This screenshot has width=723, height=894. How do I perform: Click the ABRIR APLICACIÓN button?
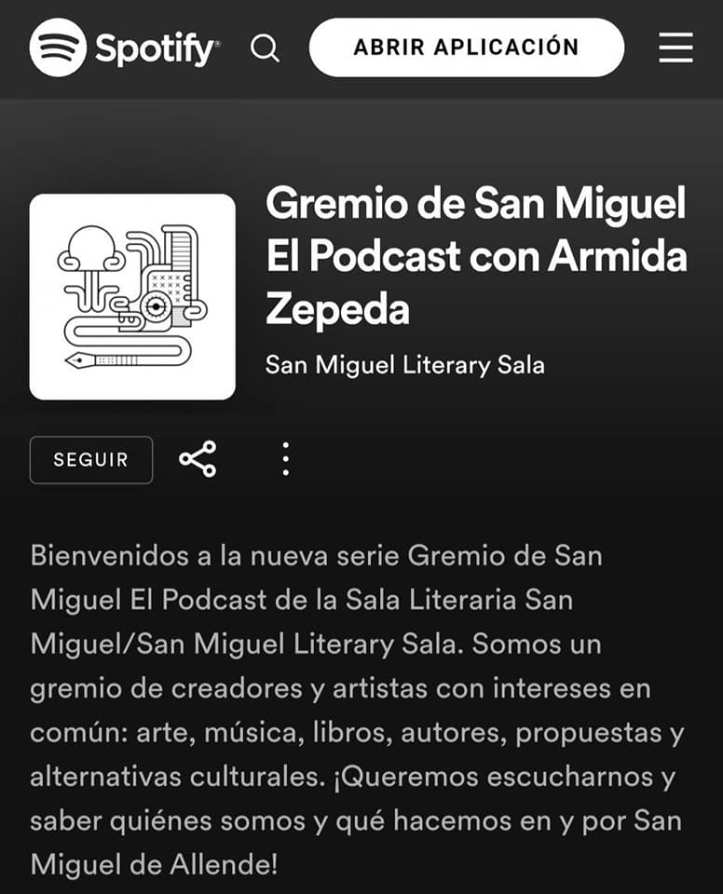coord(466,47)
